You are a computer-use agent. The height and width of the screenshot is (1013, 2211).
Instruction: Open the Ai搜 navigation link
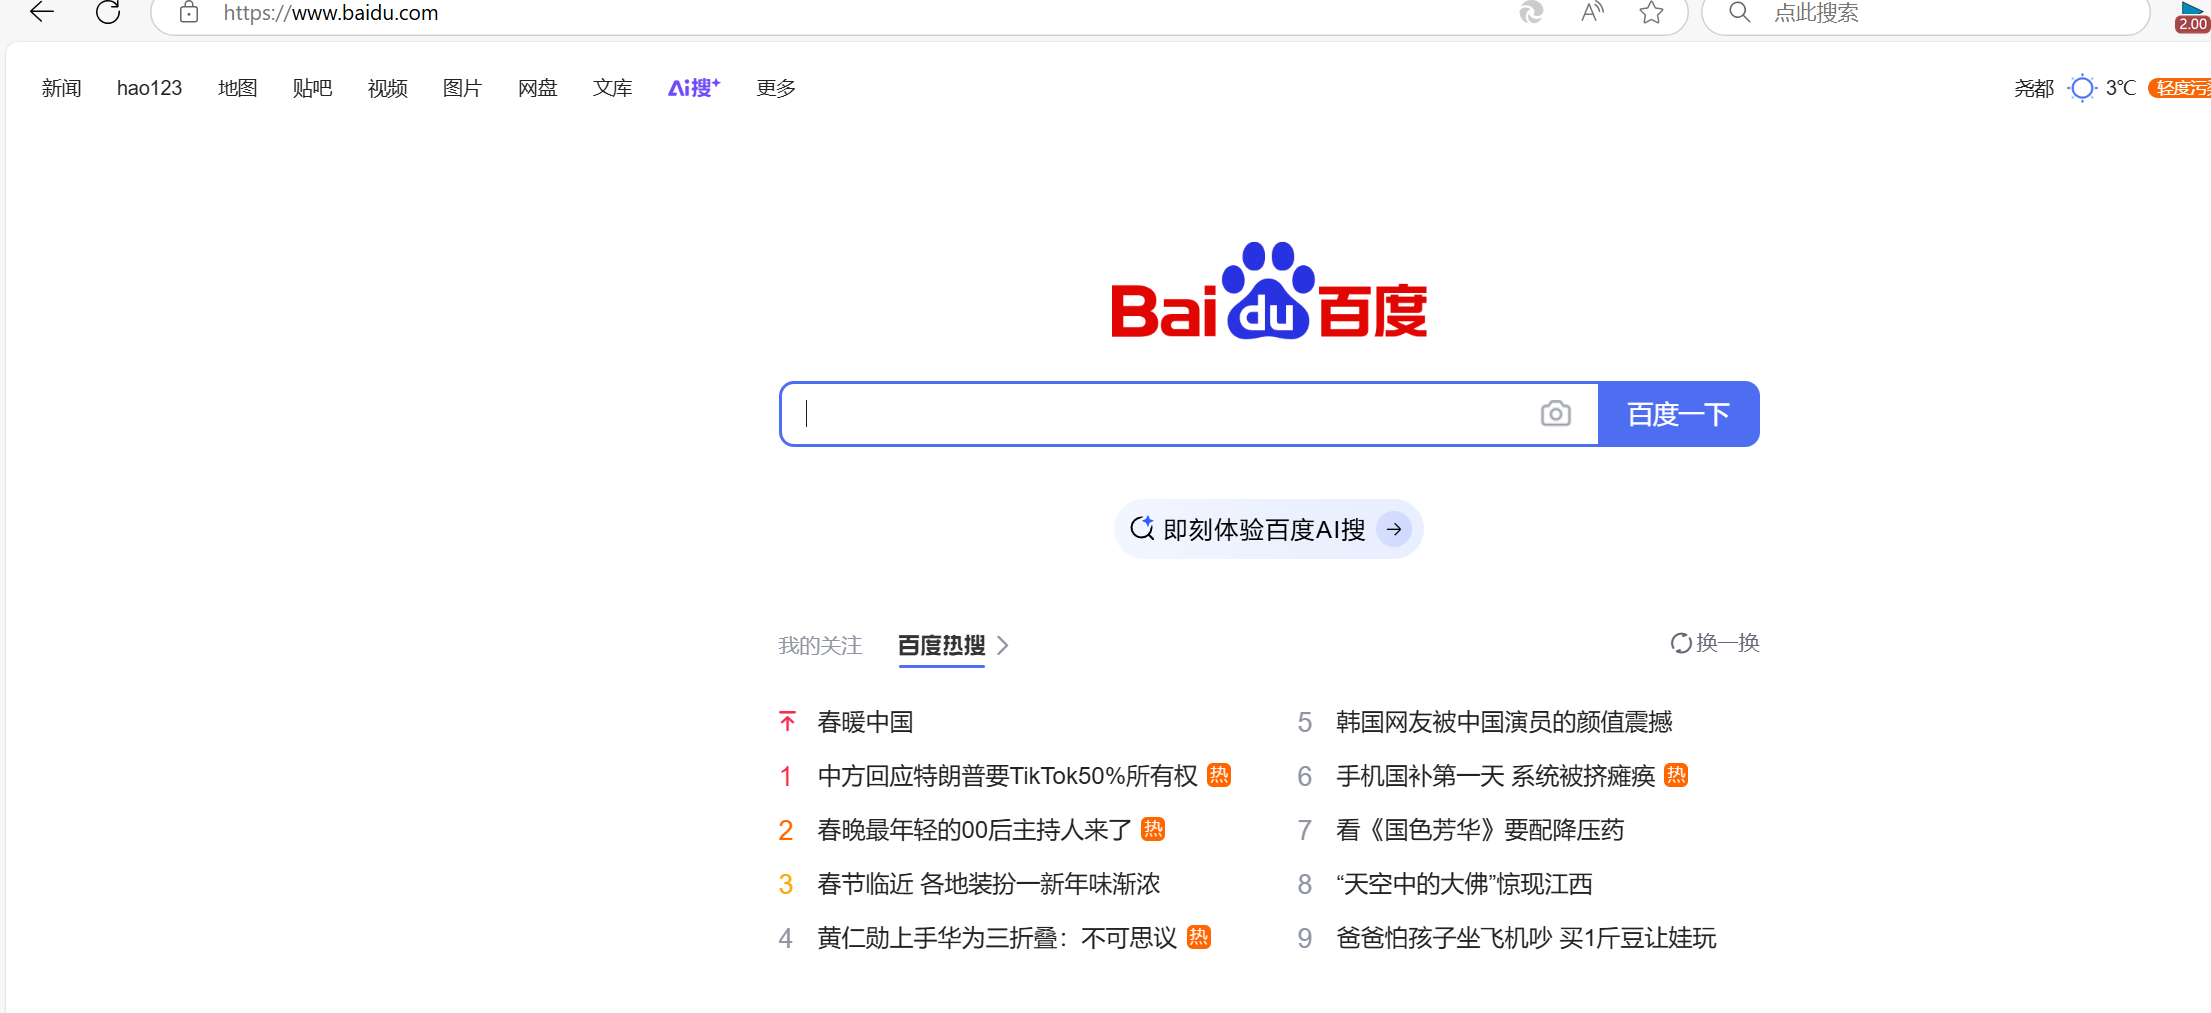tap(694, 88)
